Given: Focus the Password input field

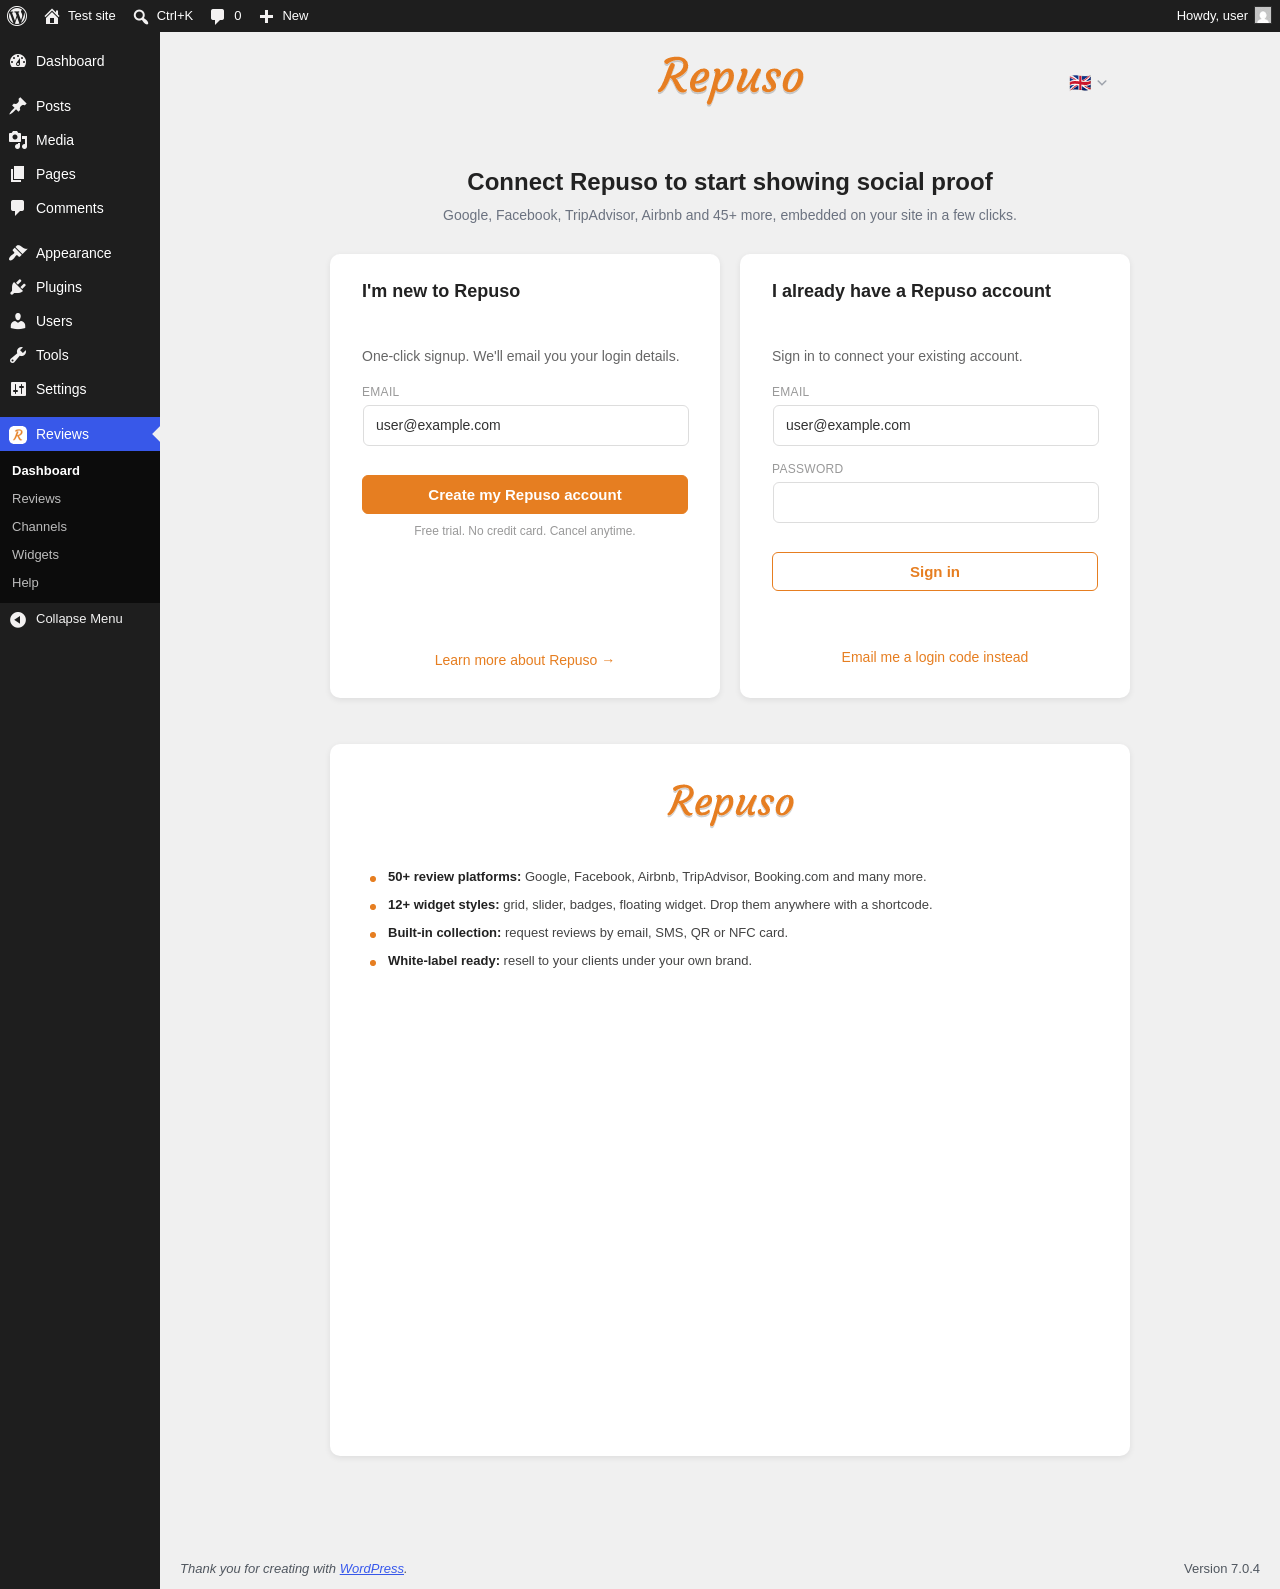Looking at the screenshot, I should [x=936, y=503].
